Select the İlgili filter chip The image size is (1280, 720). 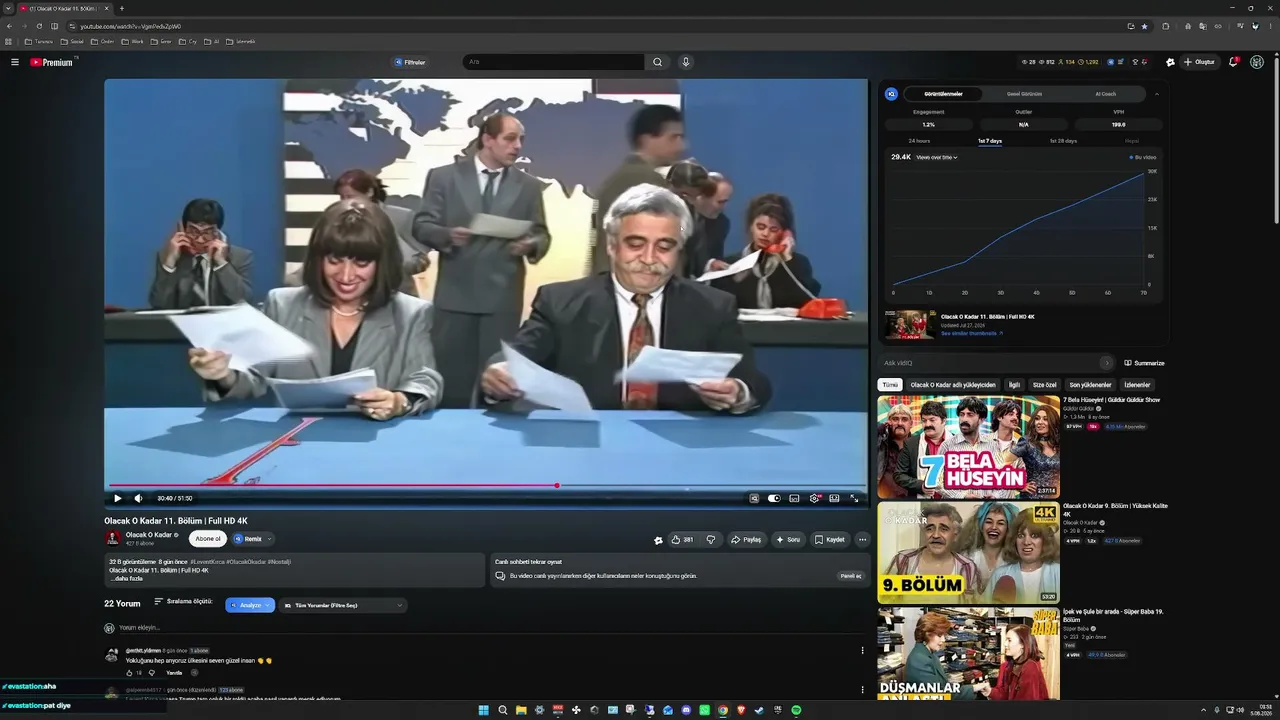tap(1014, 385)
